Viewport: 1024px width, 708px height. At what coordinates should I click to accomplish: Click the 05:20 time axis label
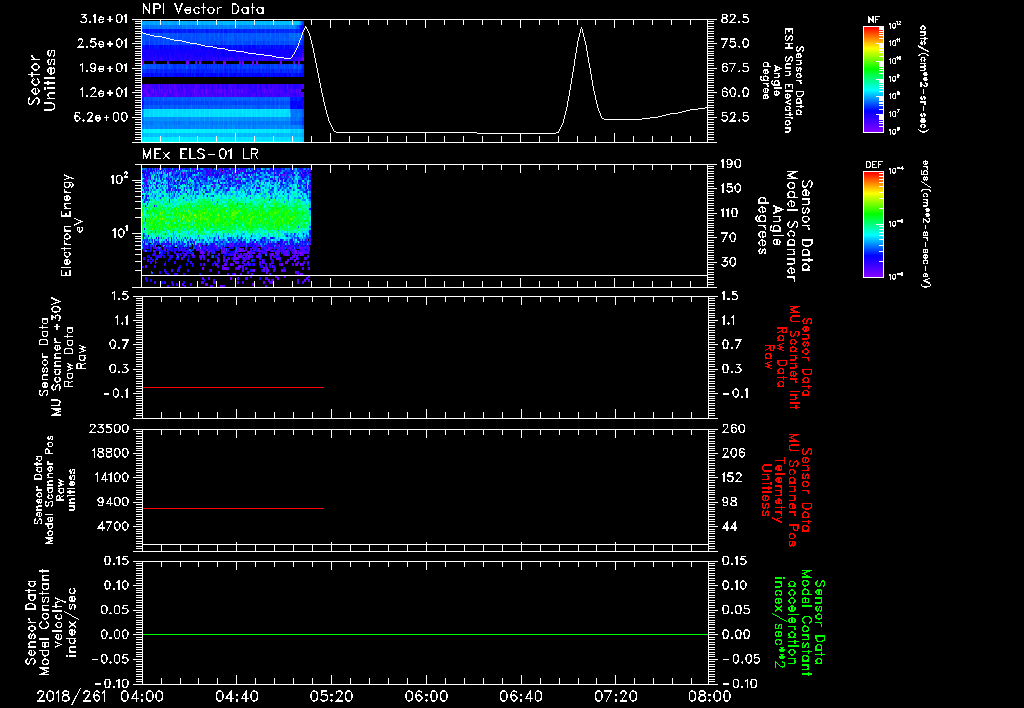pos(331,696)
